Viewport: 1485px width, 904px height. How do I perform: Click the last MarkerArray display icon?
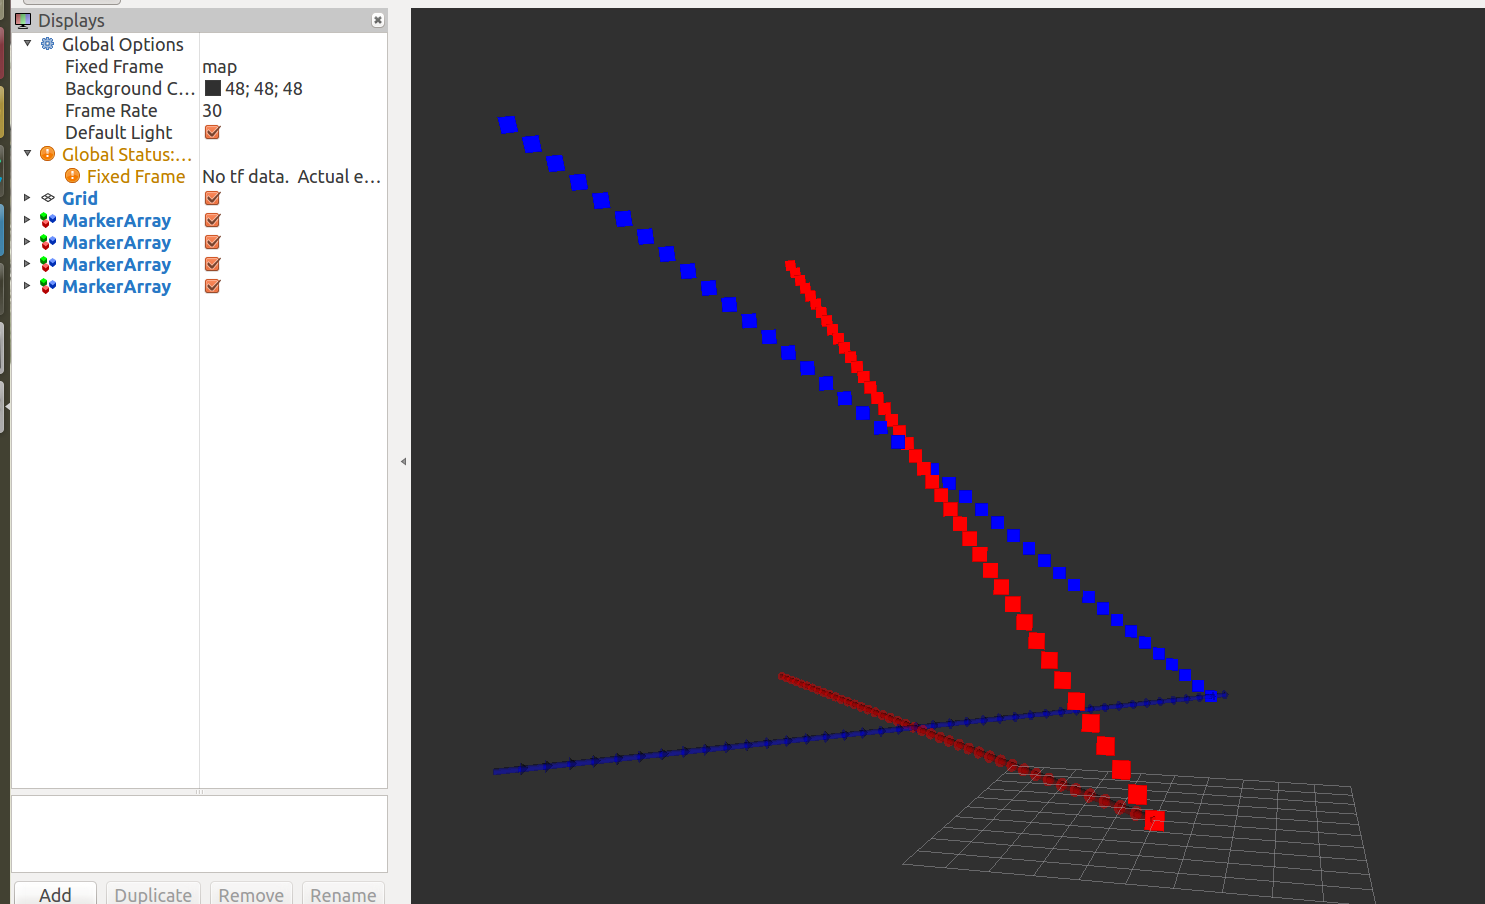click(48, 286)
